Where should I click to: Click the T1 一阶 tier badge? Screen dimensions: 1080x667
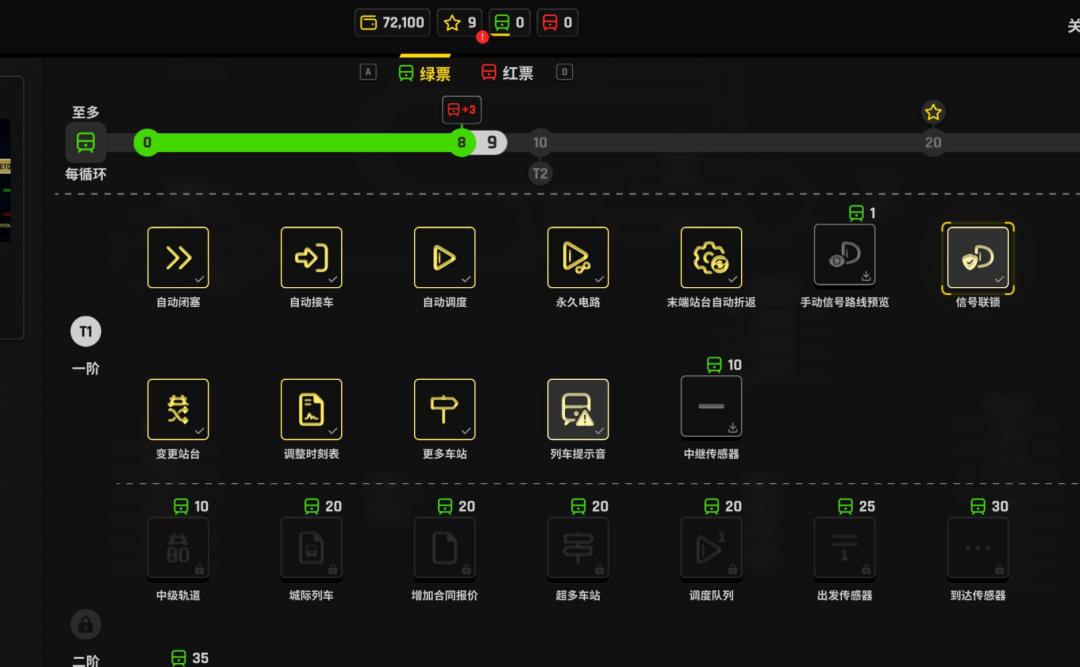[x=86, y=332]
